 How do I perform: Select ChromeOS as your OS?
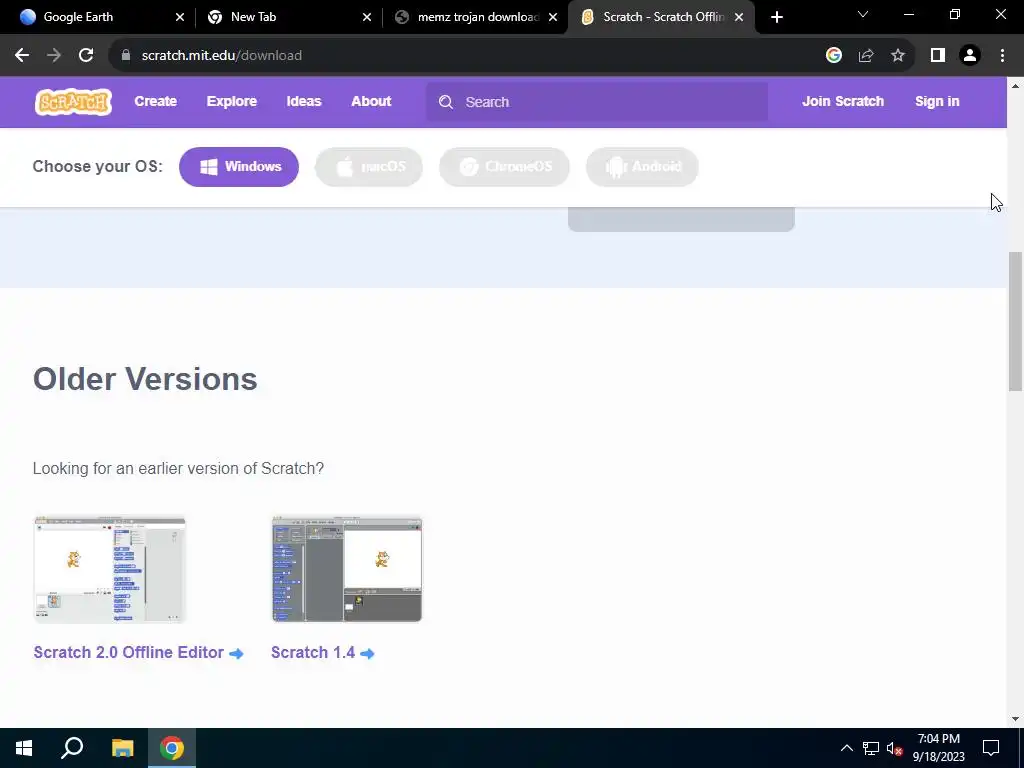click(504, 167)
